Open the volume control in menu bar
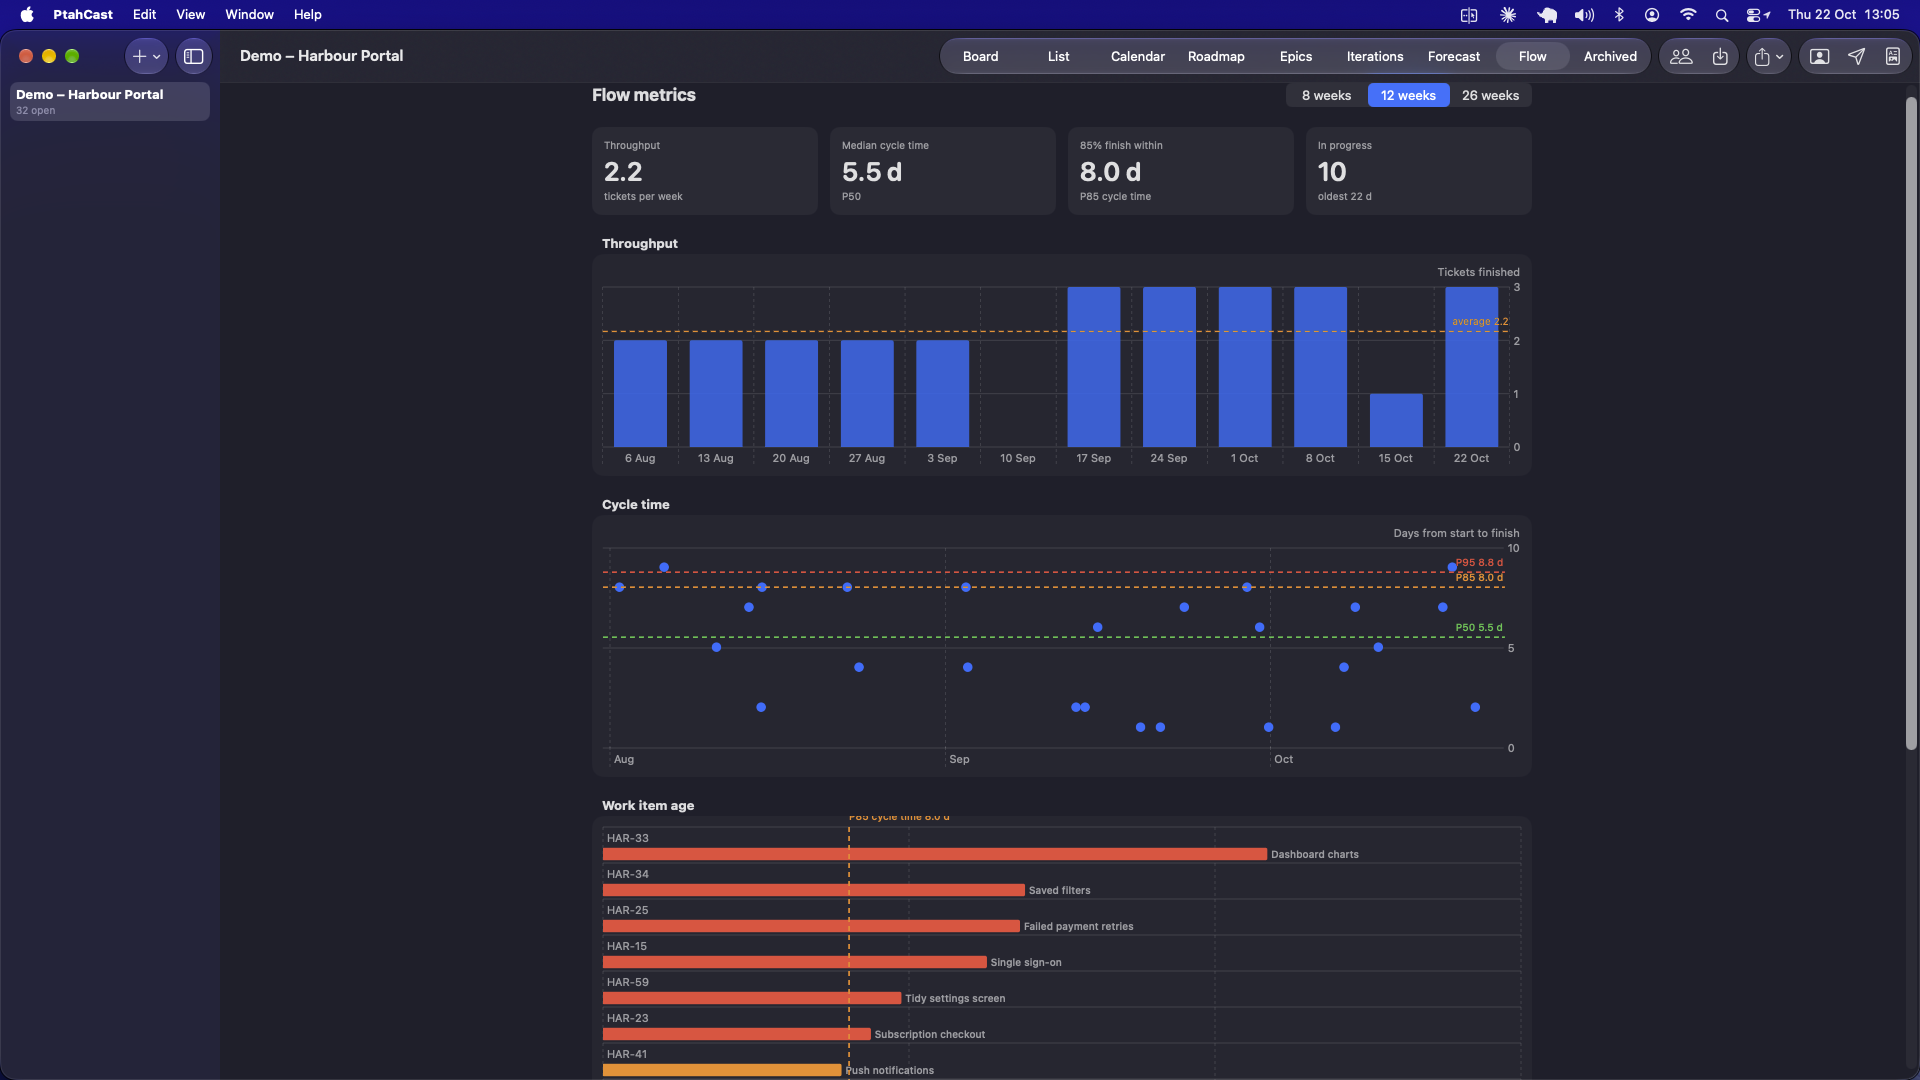This screenshot has height=1080, width=1920. click(x=1584, y=15)
